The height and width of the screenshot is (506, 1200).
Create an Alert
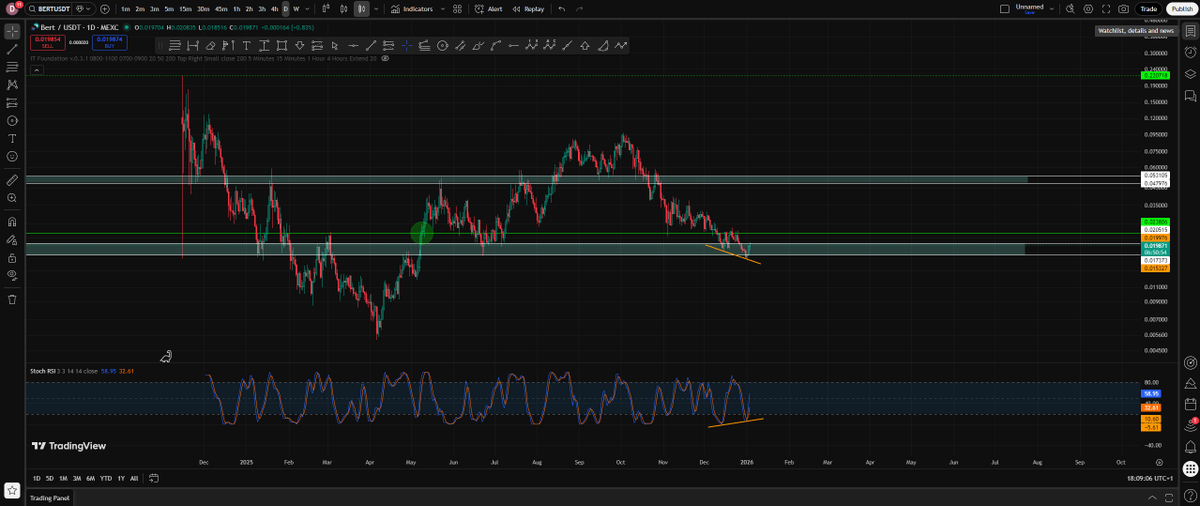(489, 9)
